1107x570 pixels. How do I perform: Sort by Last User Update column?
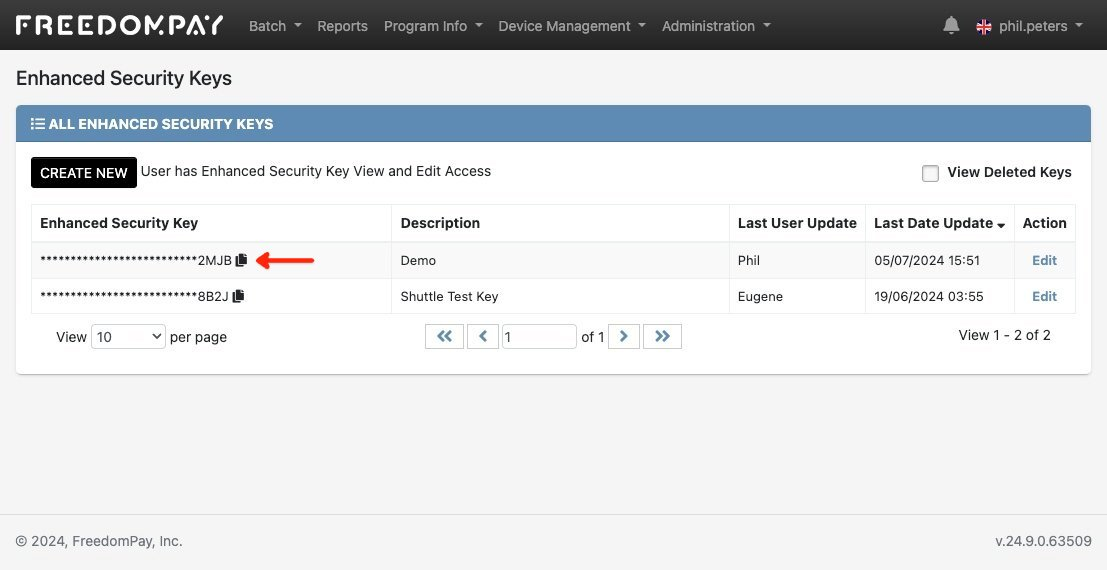(x=797, y=223)
